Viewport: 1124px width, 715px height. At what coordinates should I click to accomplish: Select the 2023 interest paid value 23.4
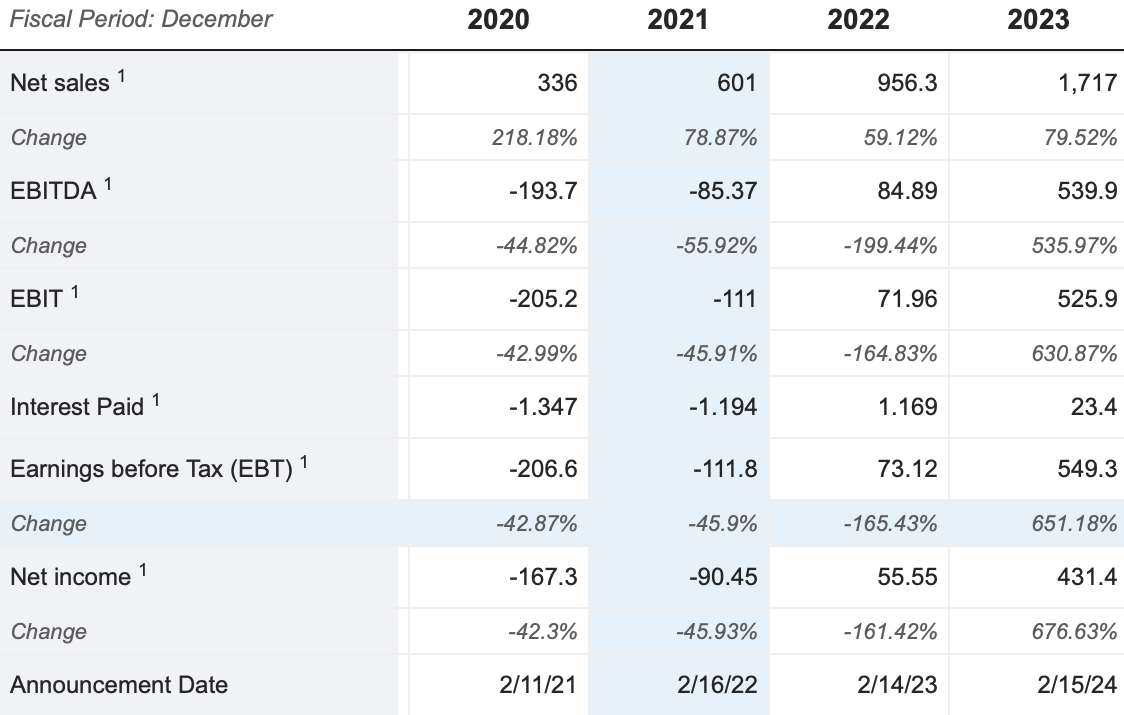click(1097, 407)
